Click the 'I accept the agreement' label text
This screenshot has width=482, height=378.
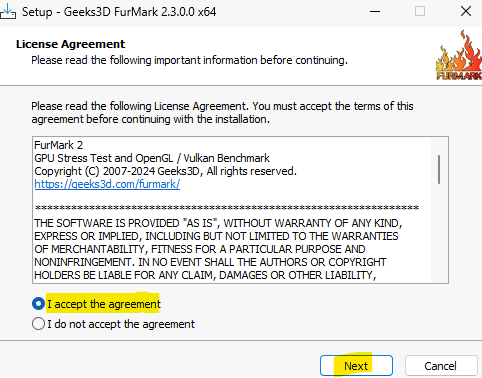pos(104,304)
